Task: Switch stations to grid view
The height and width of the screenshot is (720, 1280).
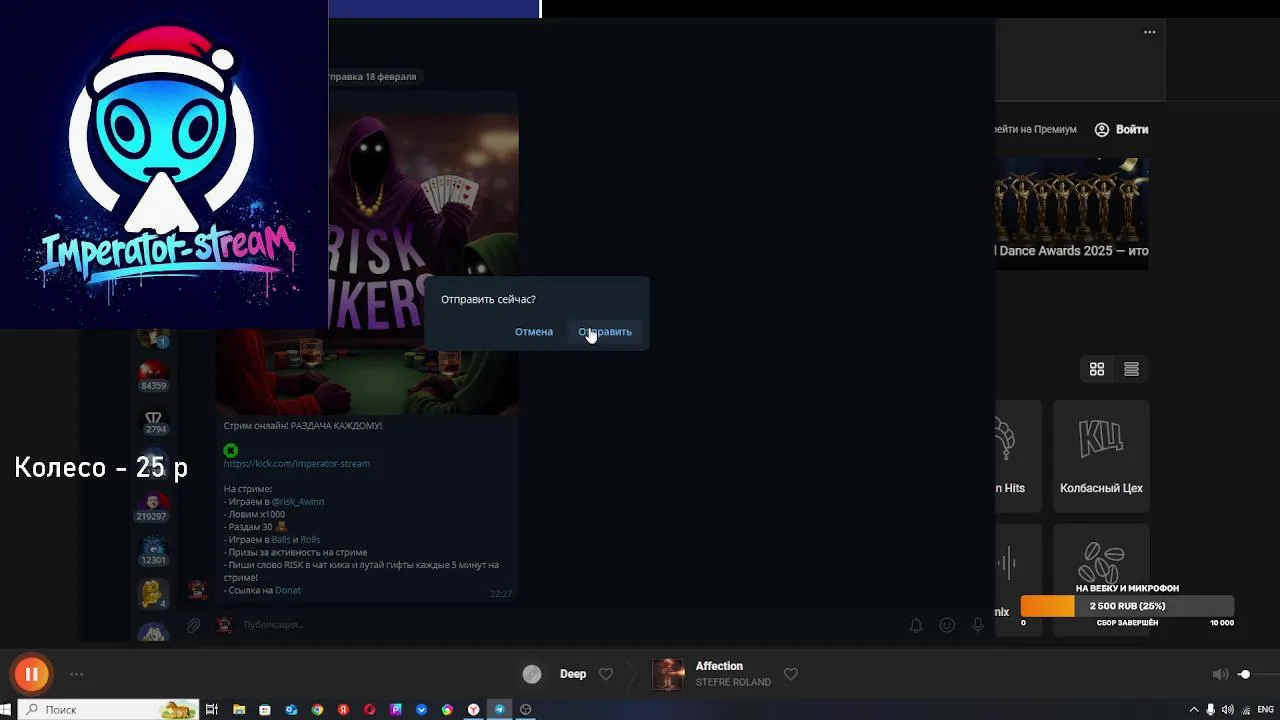Action: click(1097, 369)
